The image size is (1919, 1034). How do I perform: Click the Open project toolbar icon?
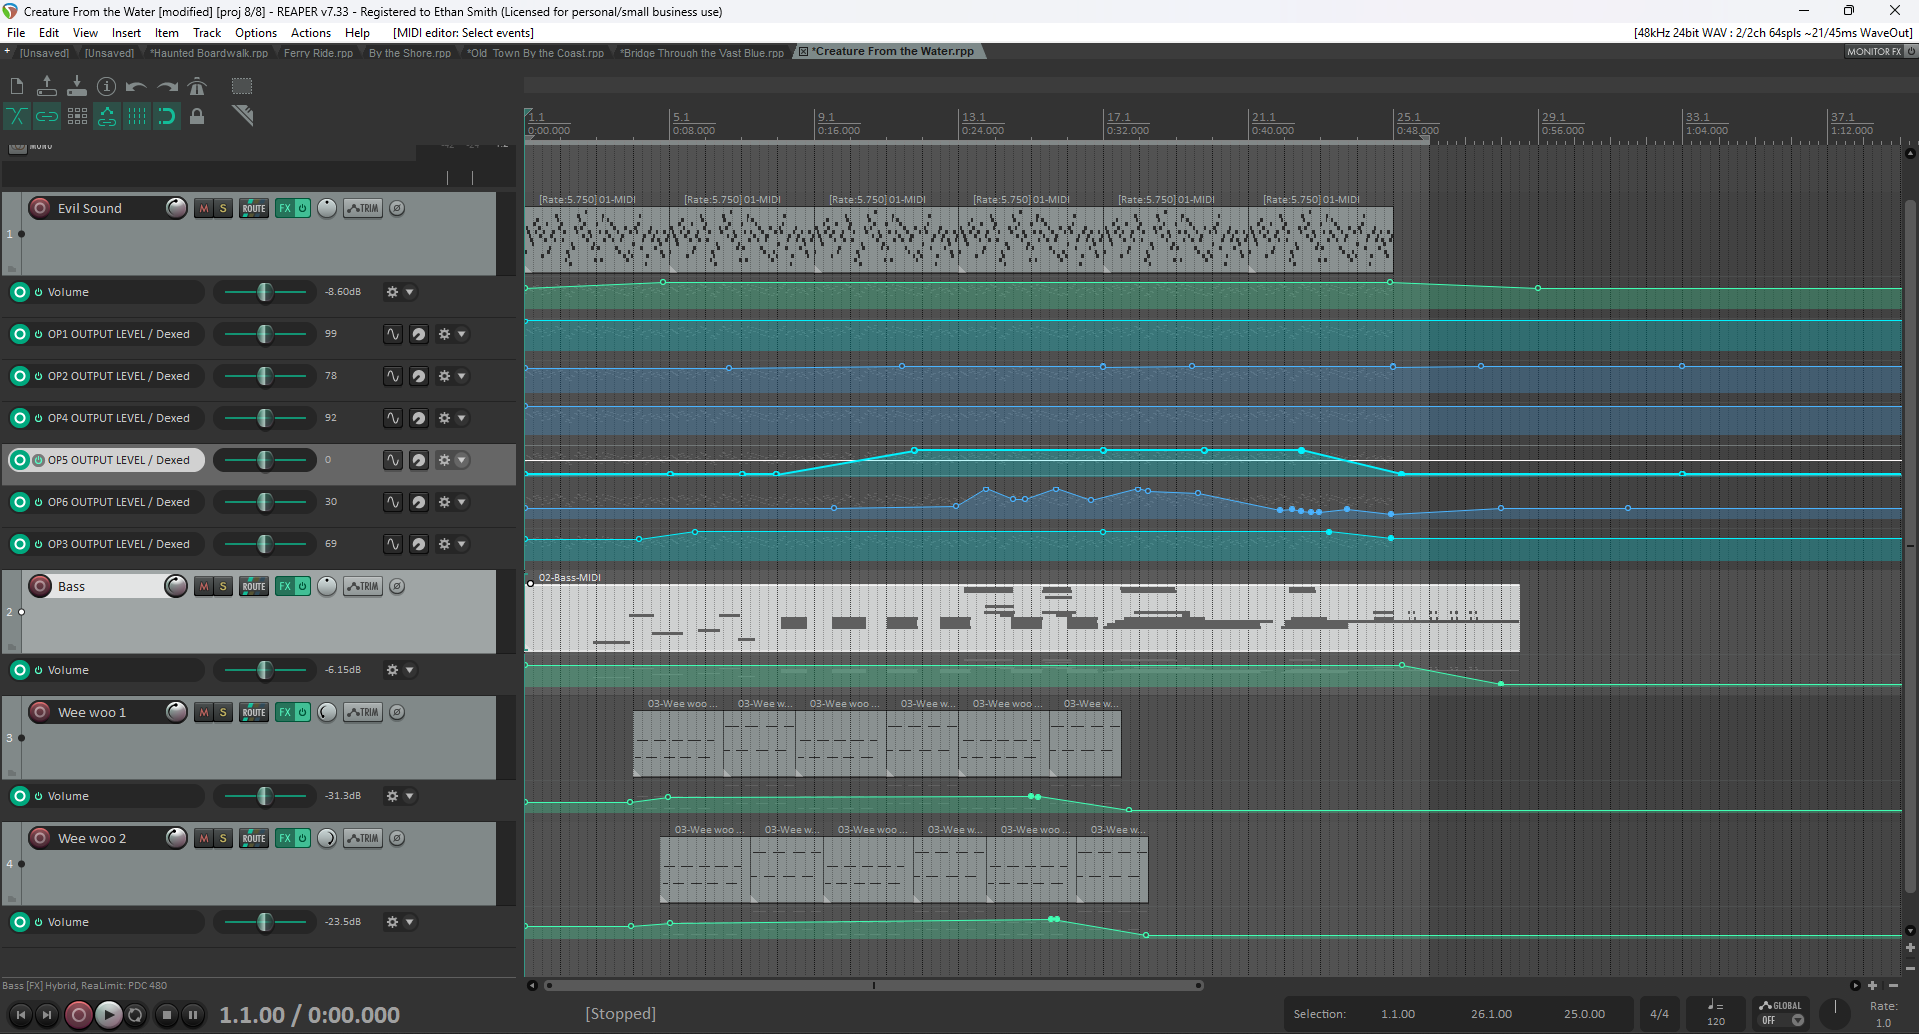(47, 87)
